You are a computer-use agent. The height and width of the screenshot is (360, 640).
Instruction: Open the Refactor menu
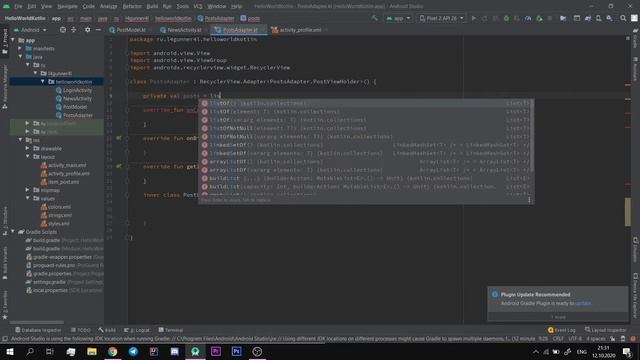(132, 6)
